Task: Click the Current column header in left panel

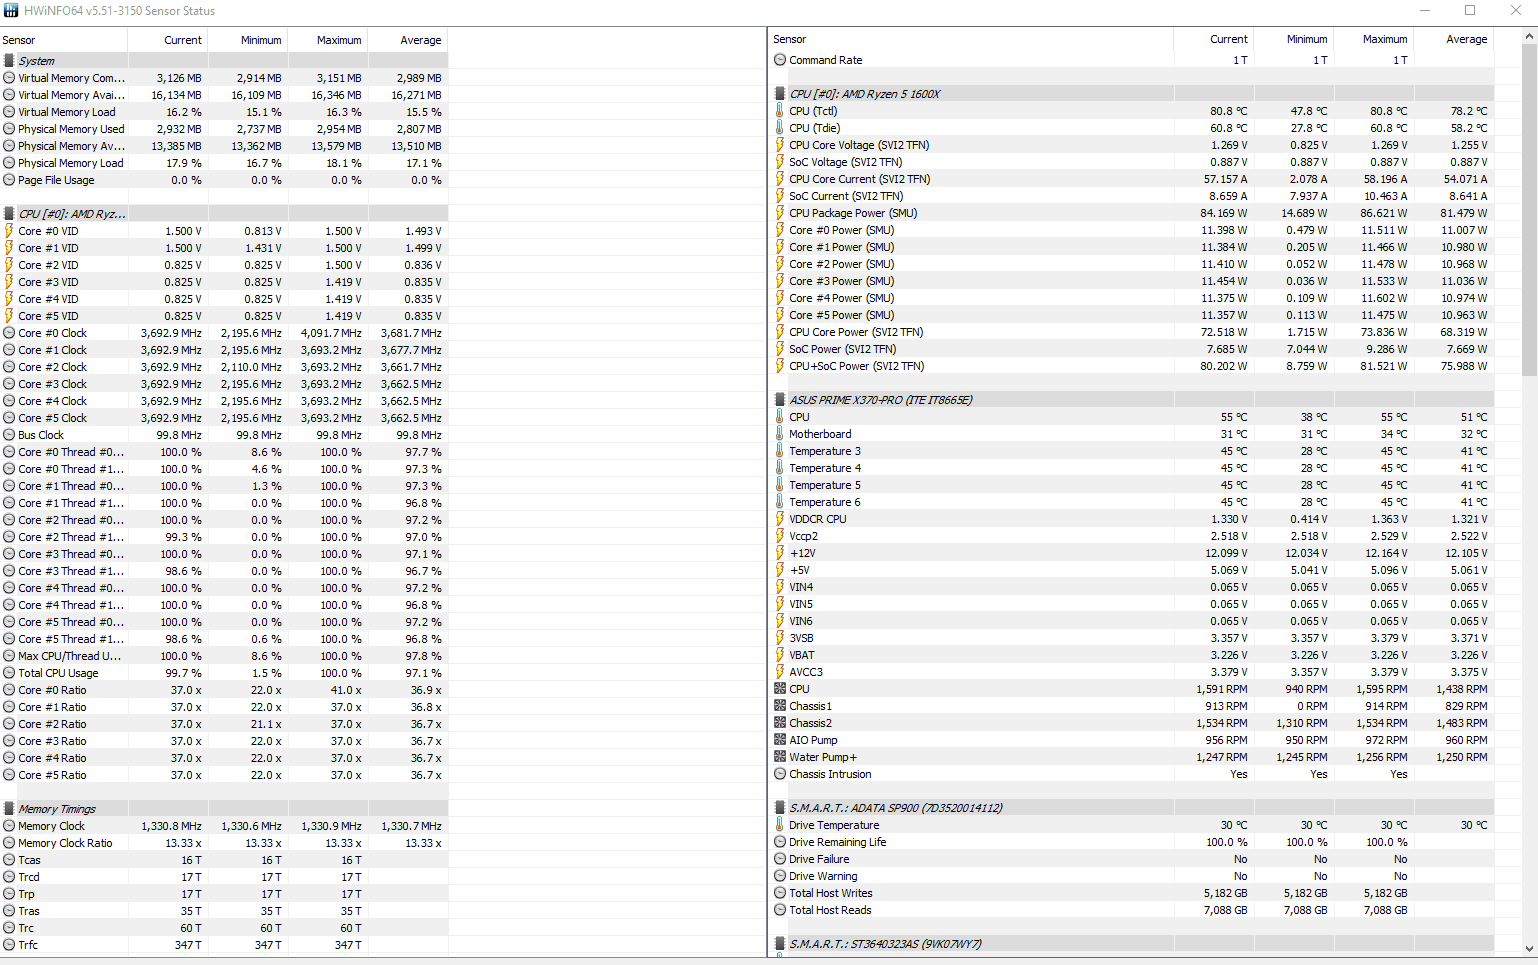Action: point(168,40)
